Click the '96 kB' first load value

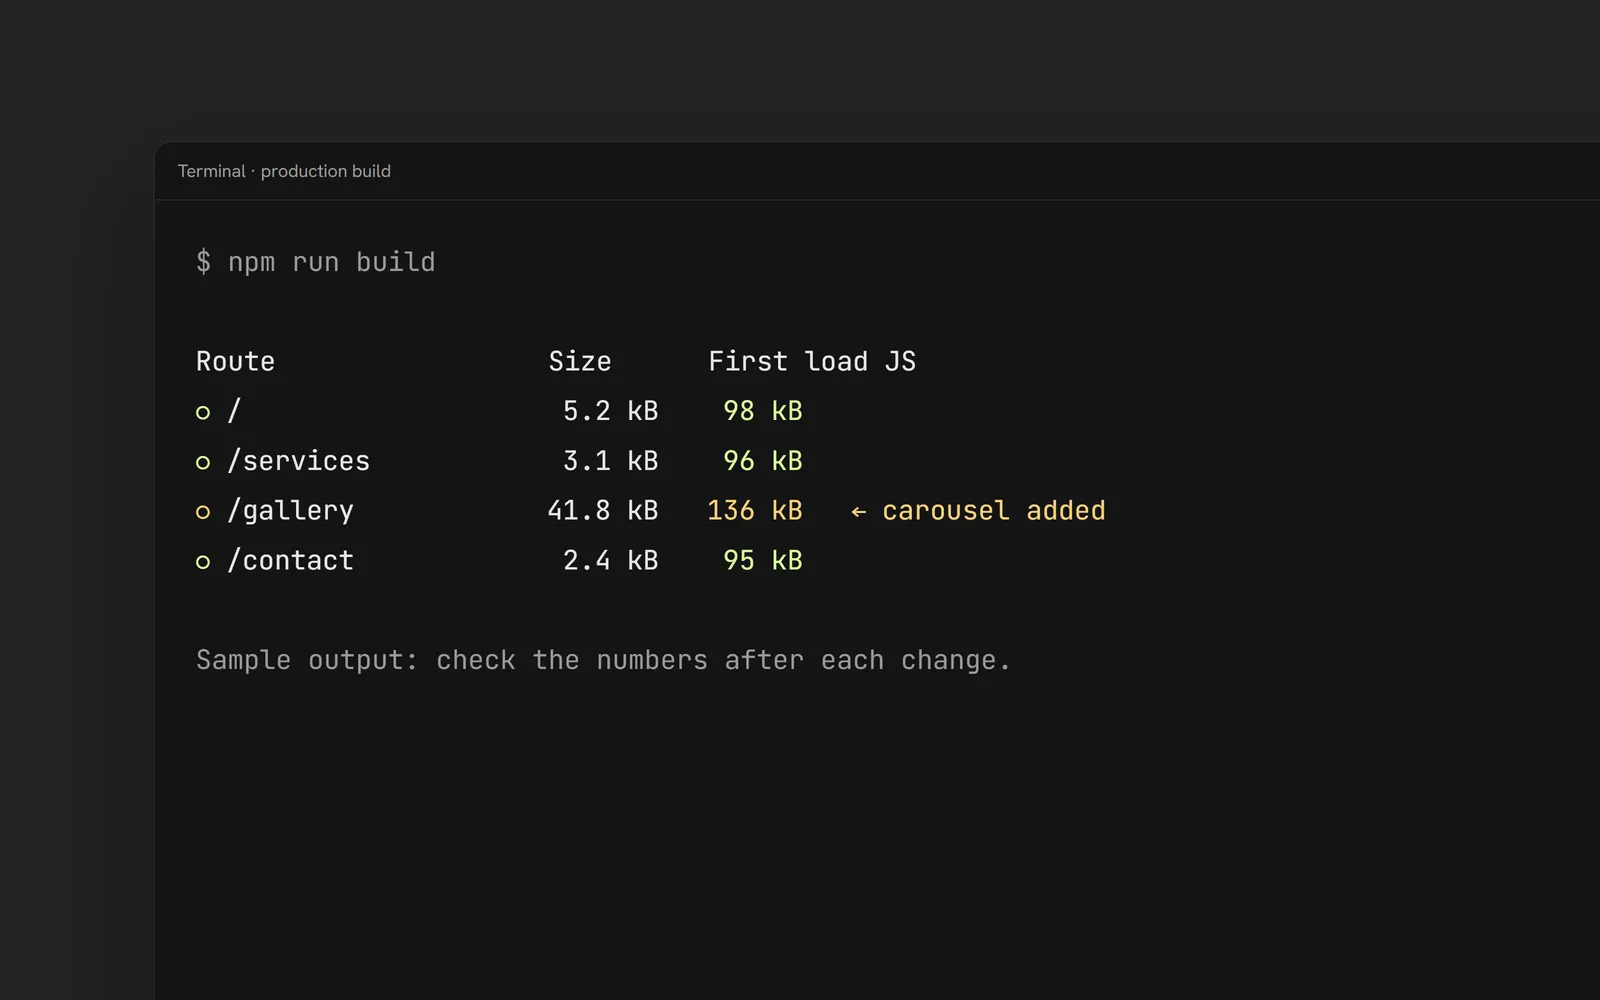763,461
